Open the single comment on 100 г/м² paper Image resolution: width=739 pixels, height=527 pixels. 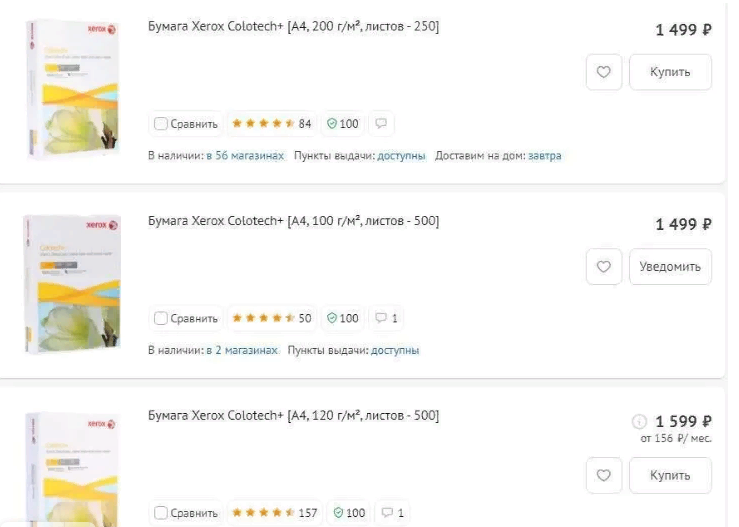point(386,318)
